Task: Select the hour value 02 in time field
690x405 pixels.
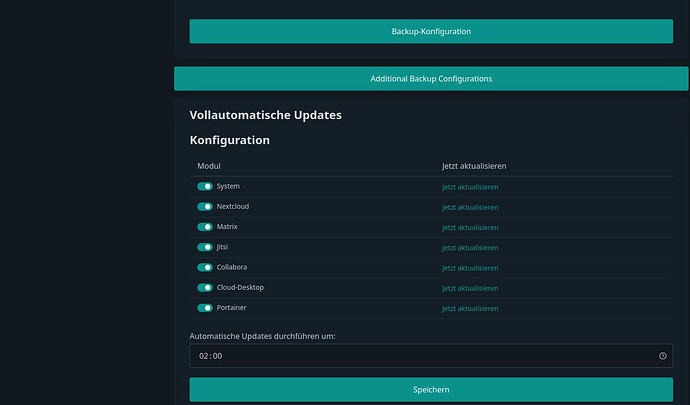Action: (x=204, y=356)
